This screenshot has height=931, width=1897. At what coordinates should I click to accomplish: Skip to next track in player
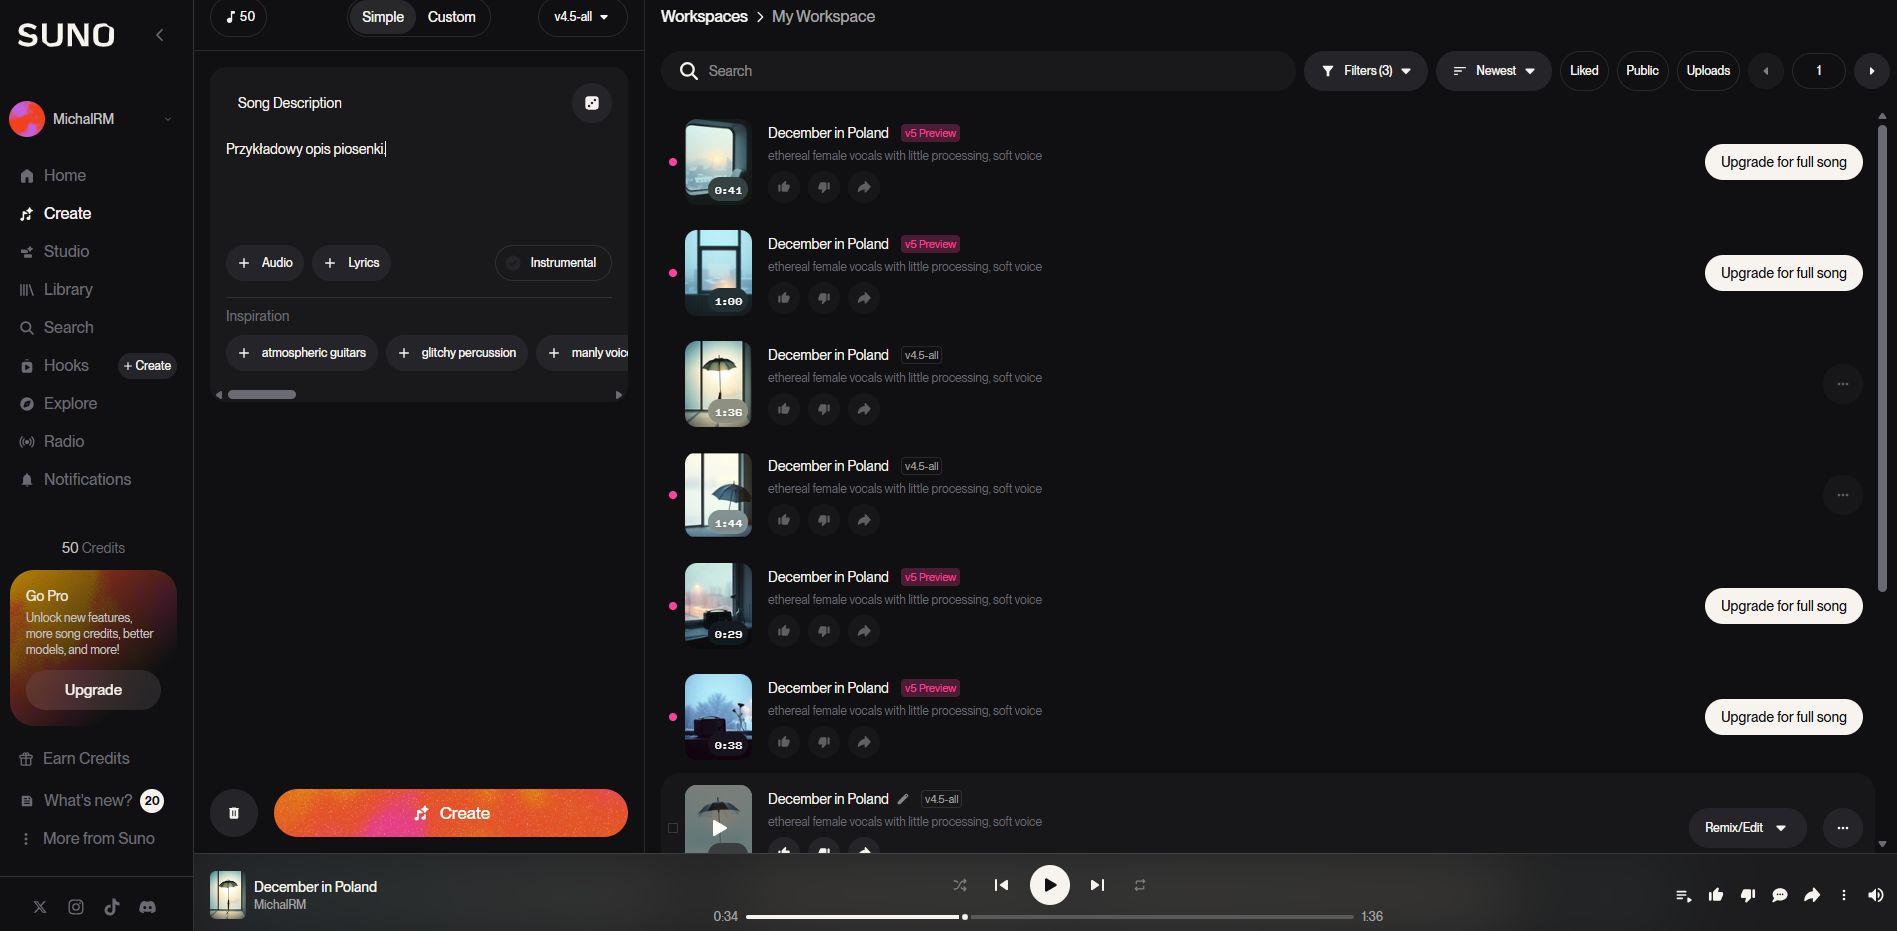[1097, 885]
